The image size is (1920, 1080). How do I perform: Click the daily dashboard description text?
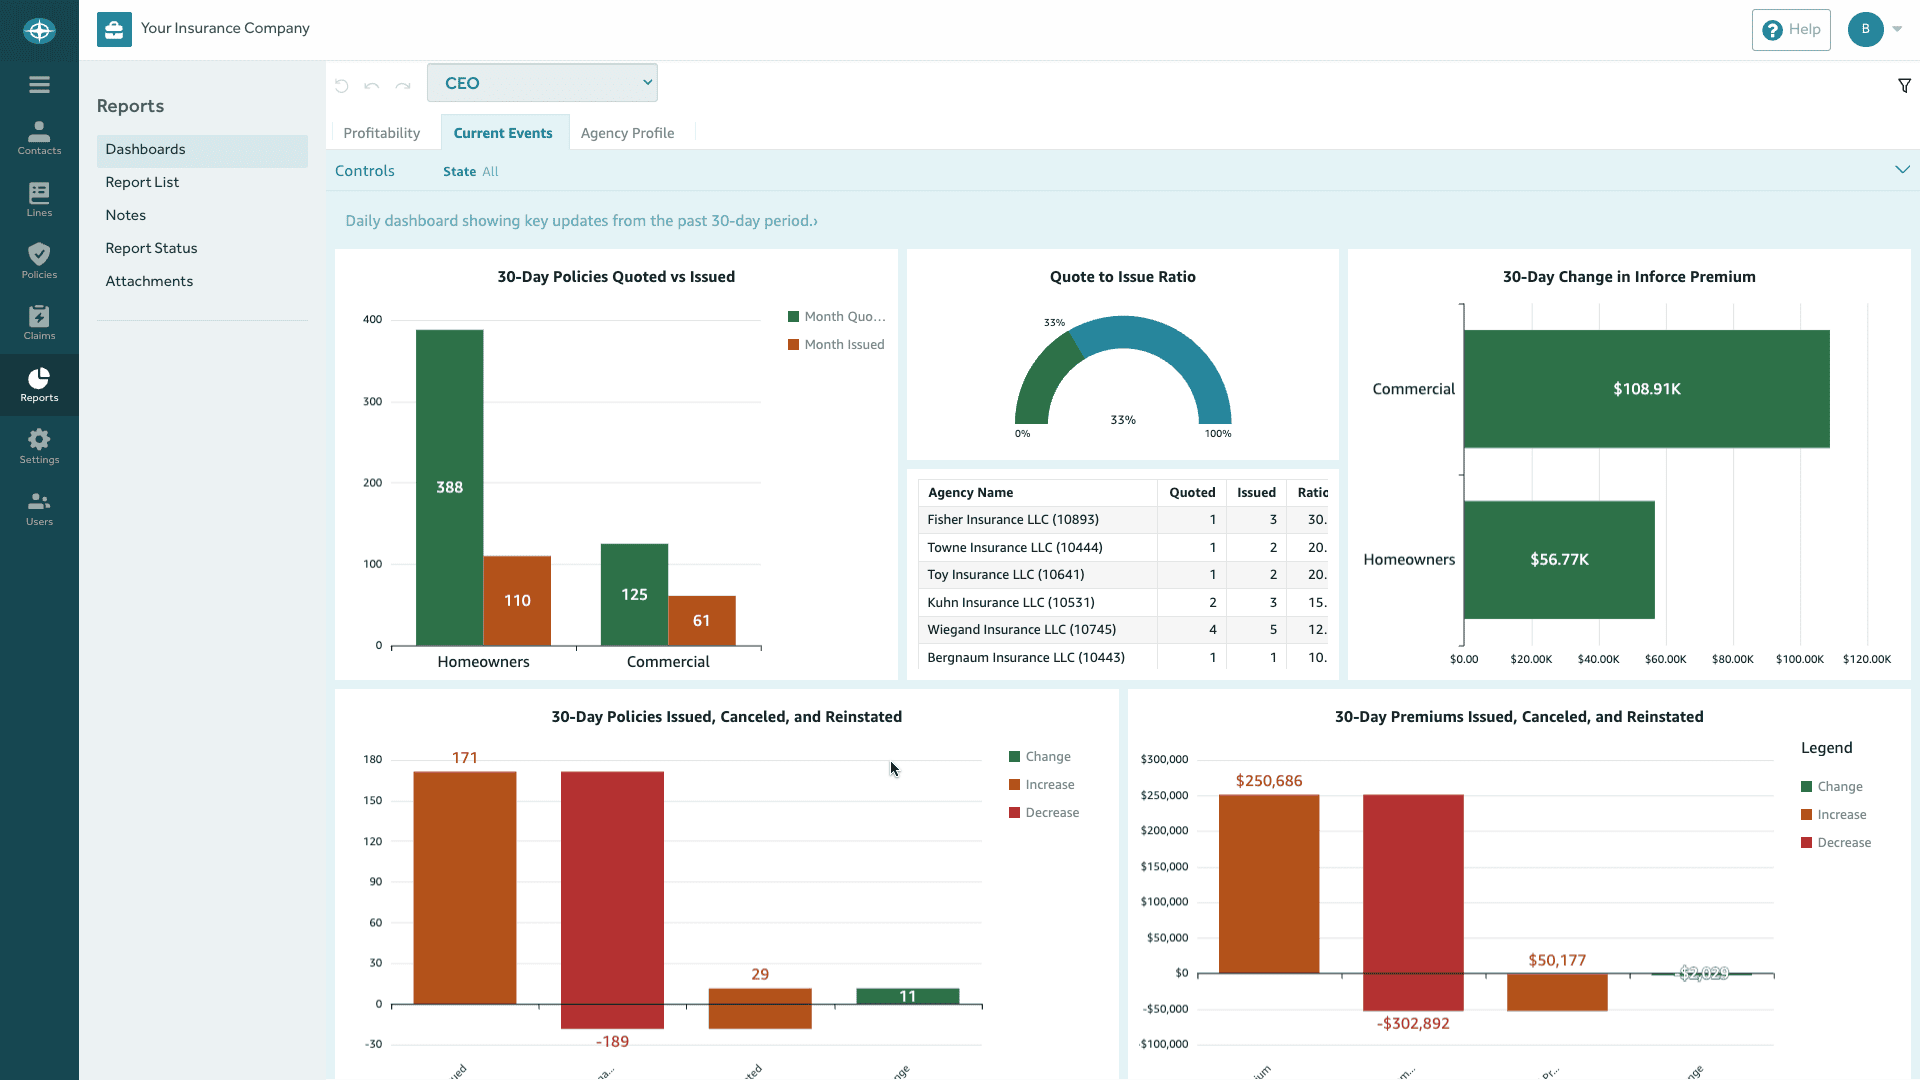point(581,221)
